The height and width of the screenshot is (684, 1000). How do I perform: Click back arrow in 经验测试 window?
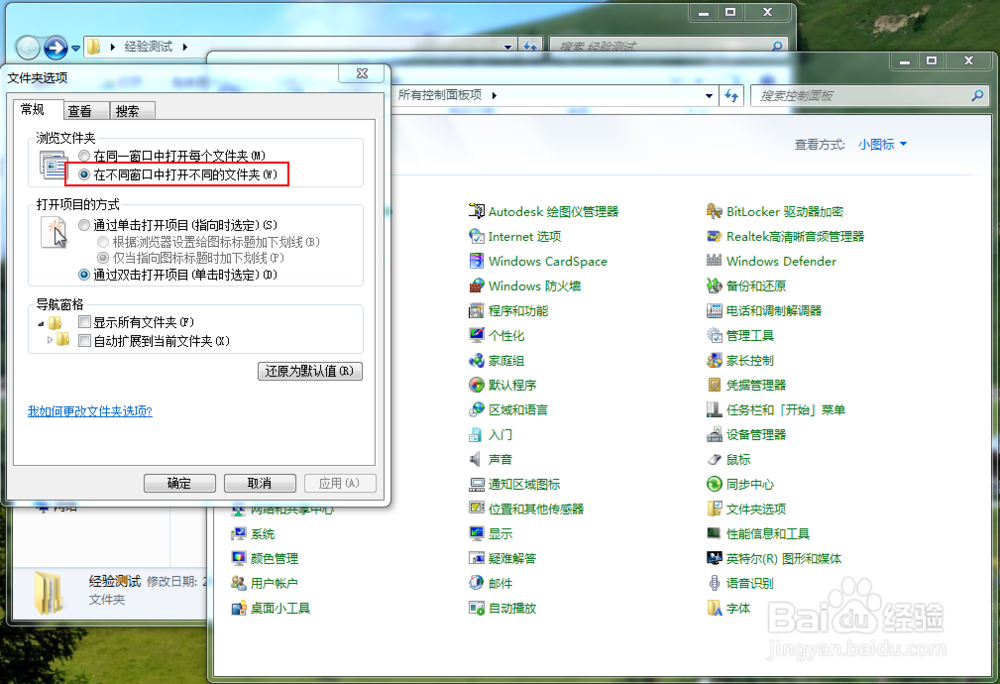tap(28, 47)
